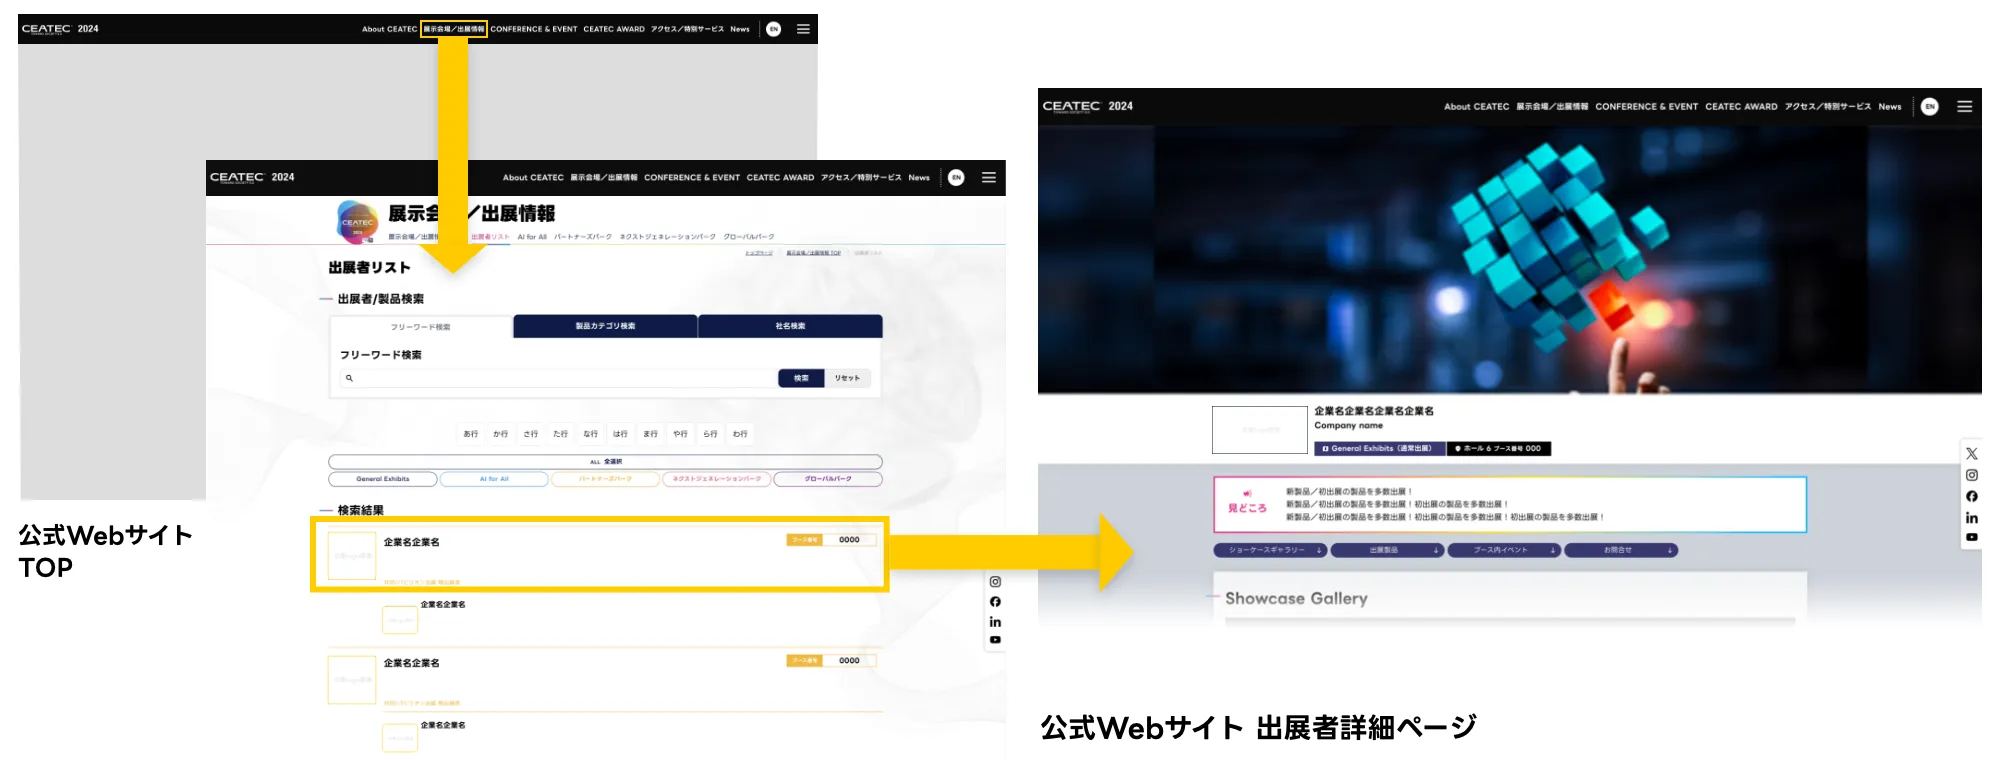Viewport: 2000px width, 760px height.
Task: Open Instagram icon on exhibitor detail page
Action: click(1972, 475)
